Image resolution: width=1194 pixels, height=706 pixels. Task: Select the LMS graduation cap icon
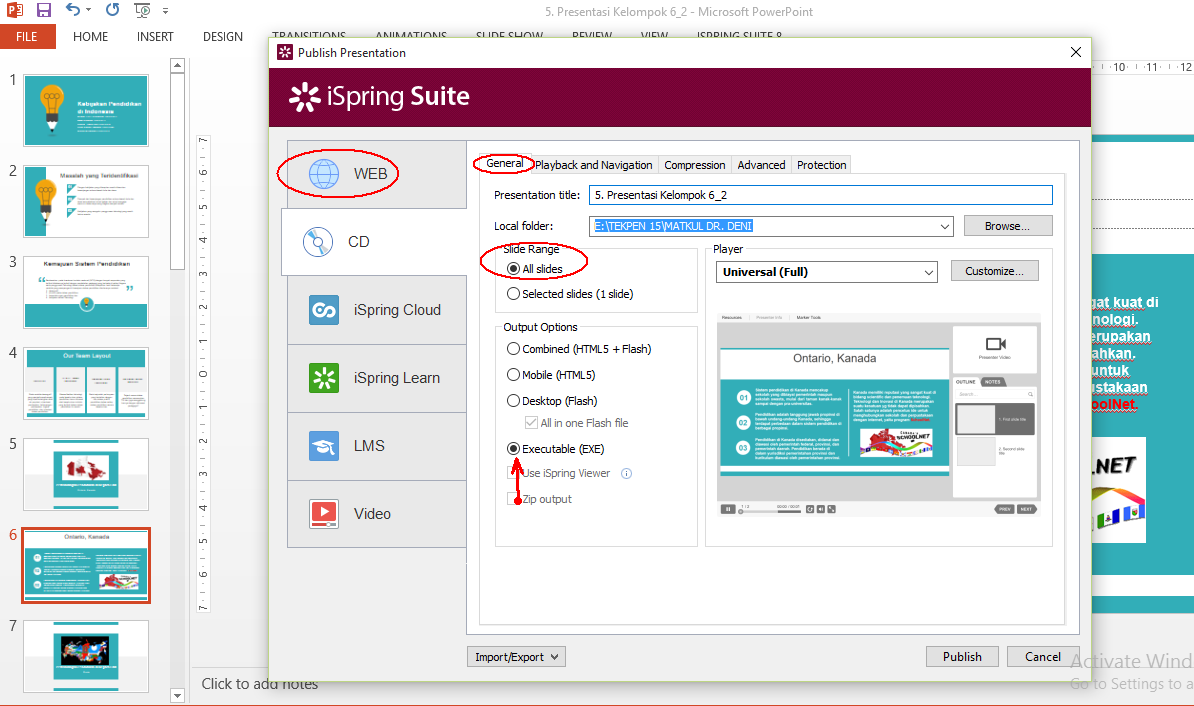[x=324, y=446]
